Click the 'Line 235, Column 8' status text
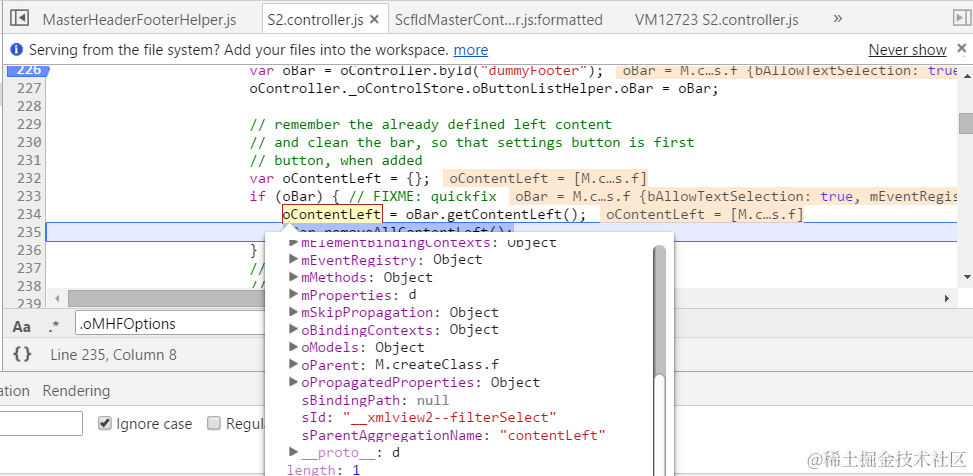 (114, 355)
